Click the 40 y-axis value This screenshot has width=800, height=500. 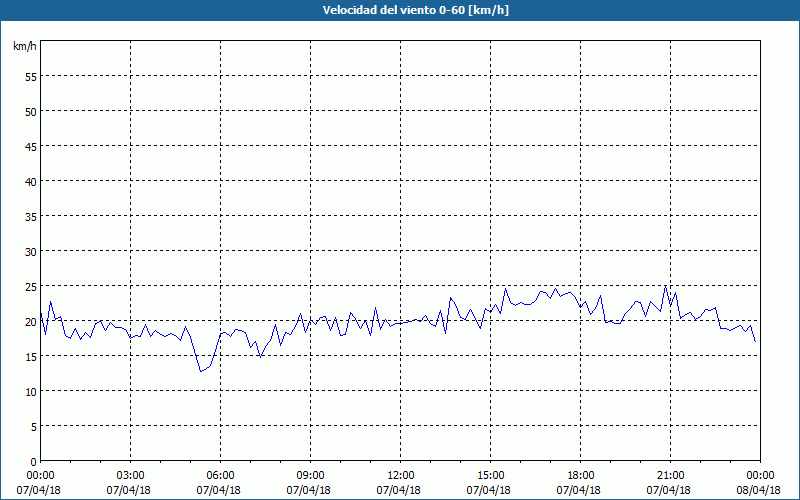[x=31, y=182]
